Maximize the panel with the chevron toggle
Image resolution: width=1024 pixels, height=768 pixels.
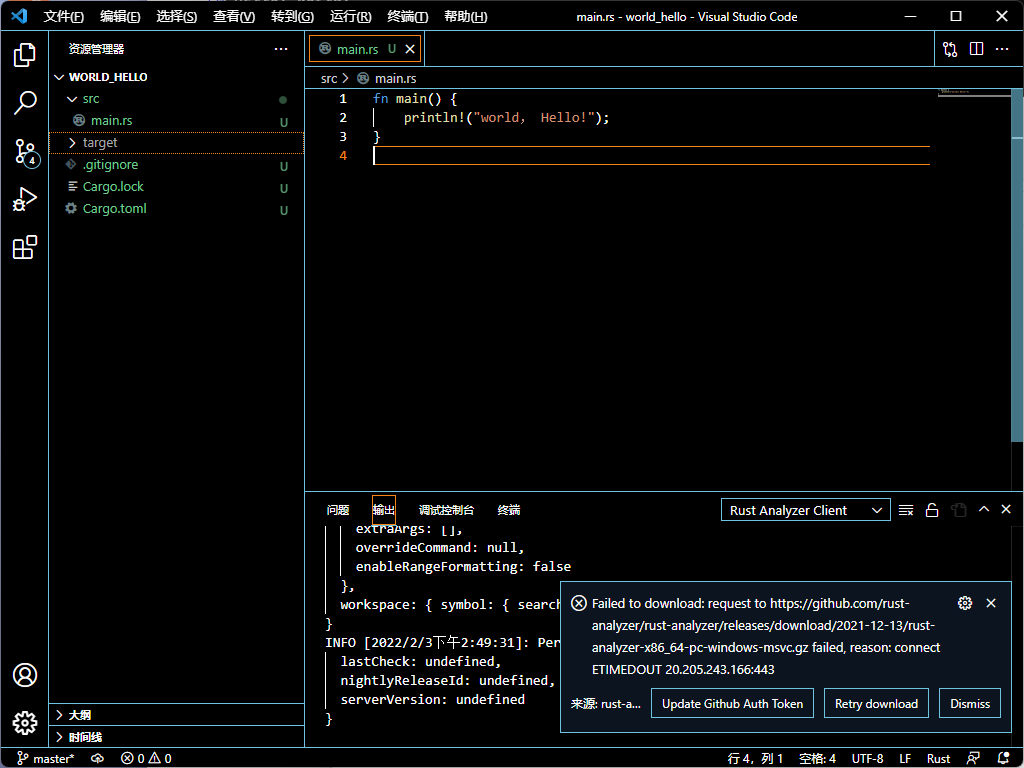coord(983,509)
